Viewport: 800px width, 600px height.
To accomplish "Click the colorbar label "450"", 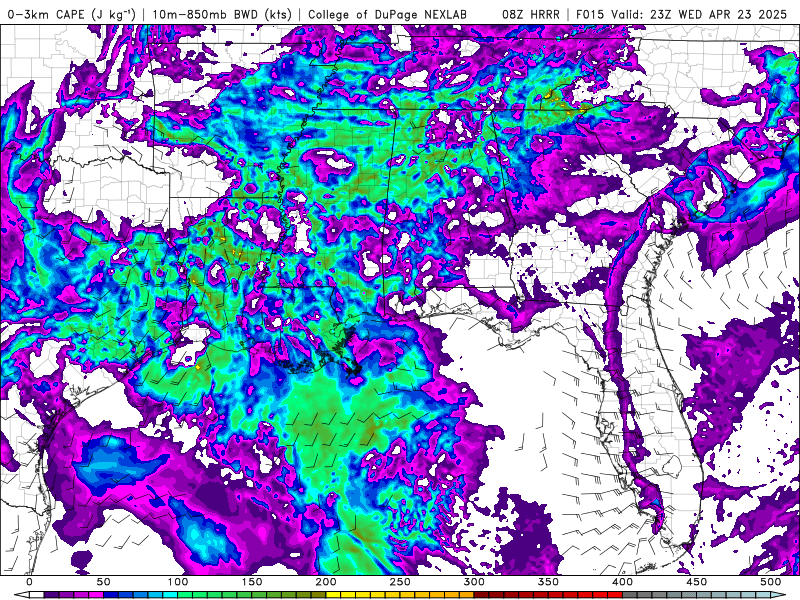I will 696,582.
